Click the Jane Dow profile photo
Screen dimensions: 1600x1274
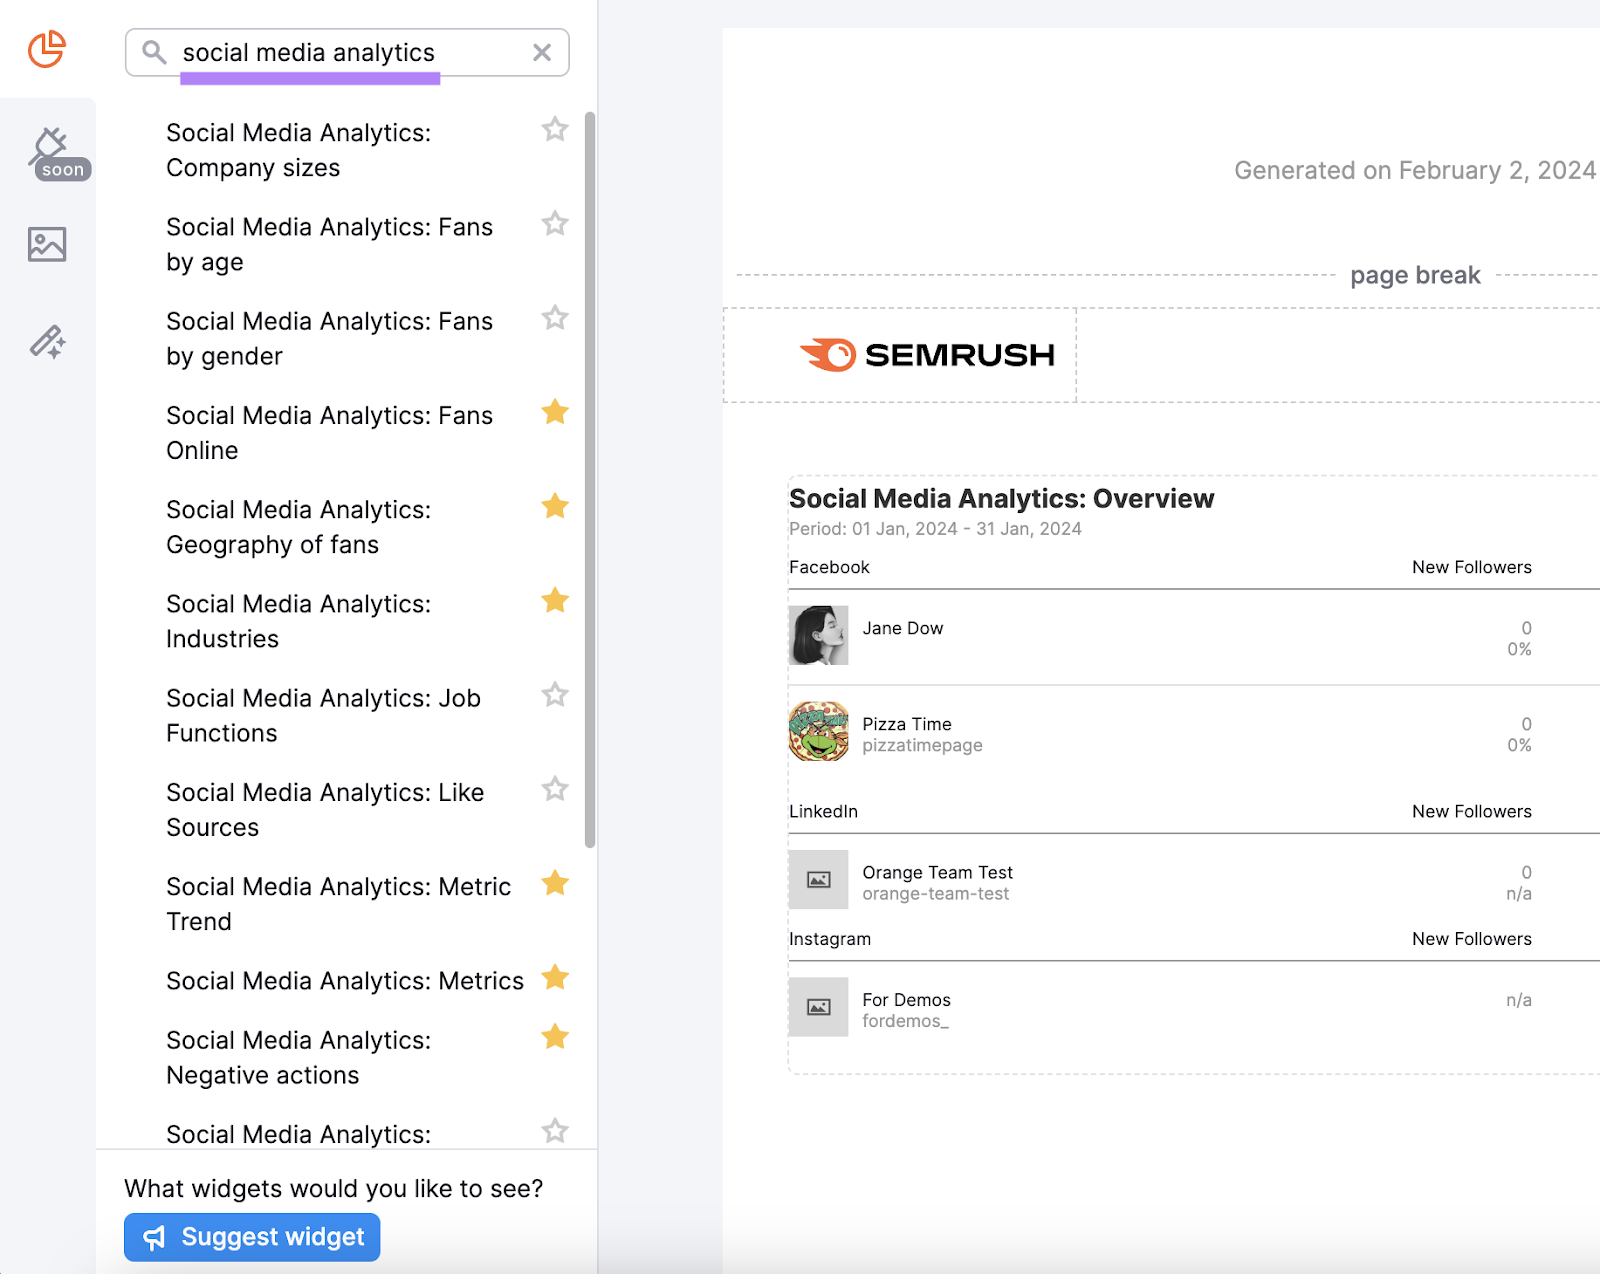[818, 635]
